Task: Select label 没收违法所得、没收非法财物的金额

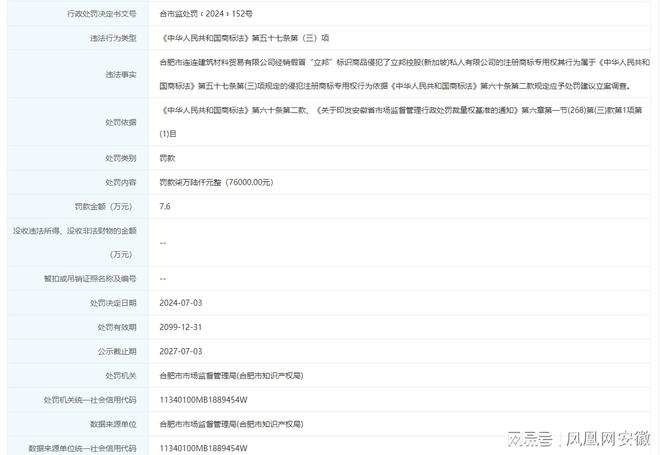Action: 75,231
